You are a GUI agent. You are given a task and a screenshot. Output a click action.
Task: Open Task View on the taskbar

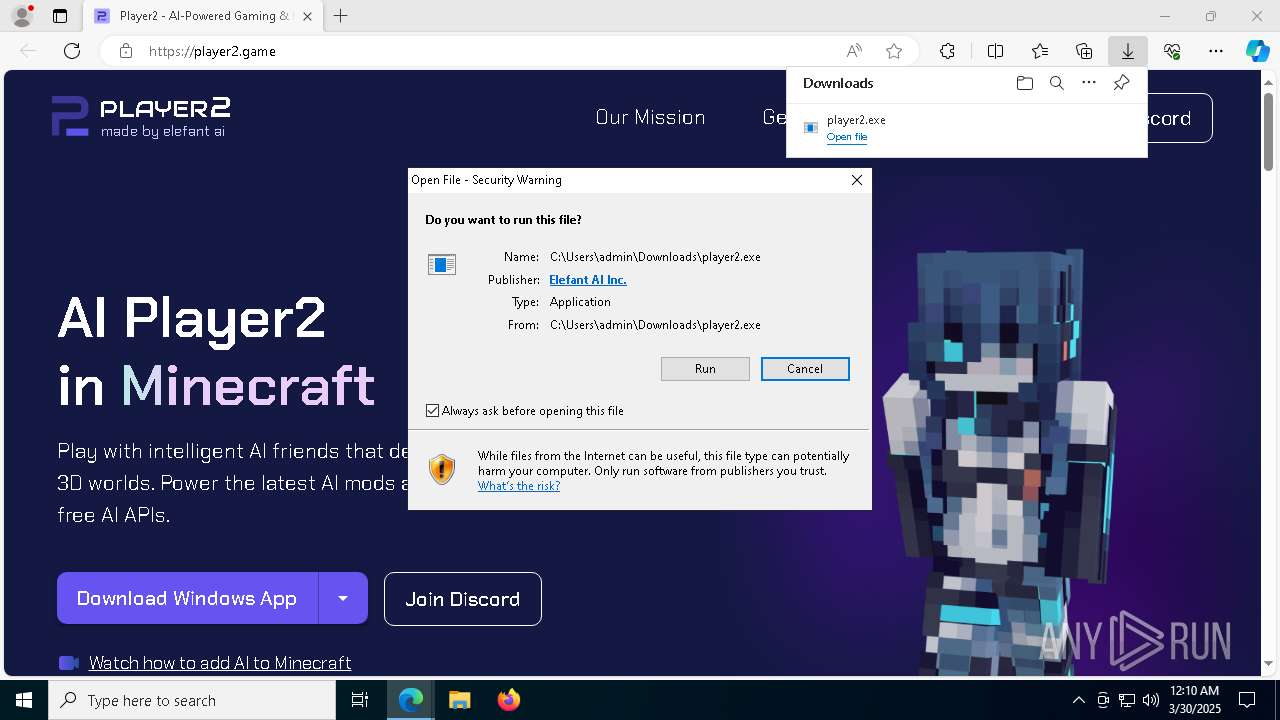(360, 700)
